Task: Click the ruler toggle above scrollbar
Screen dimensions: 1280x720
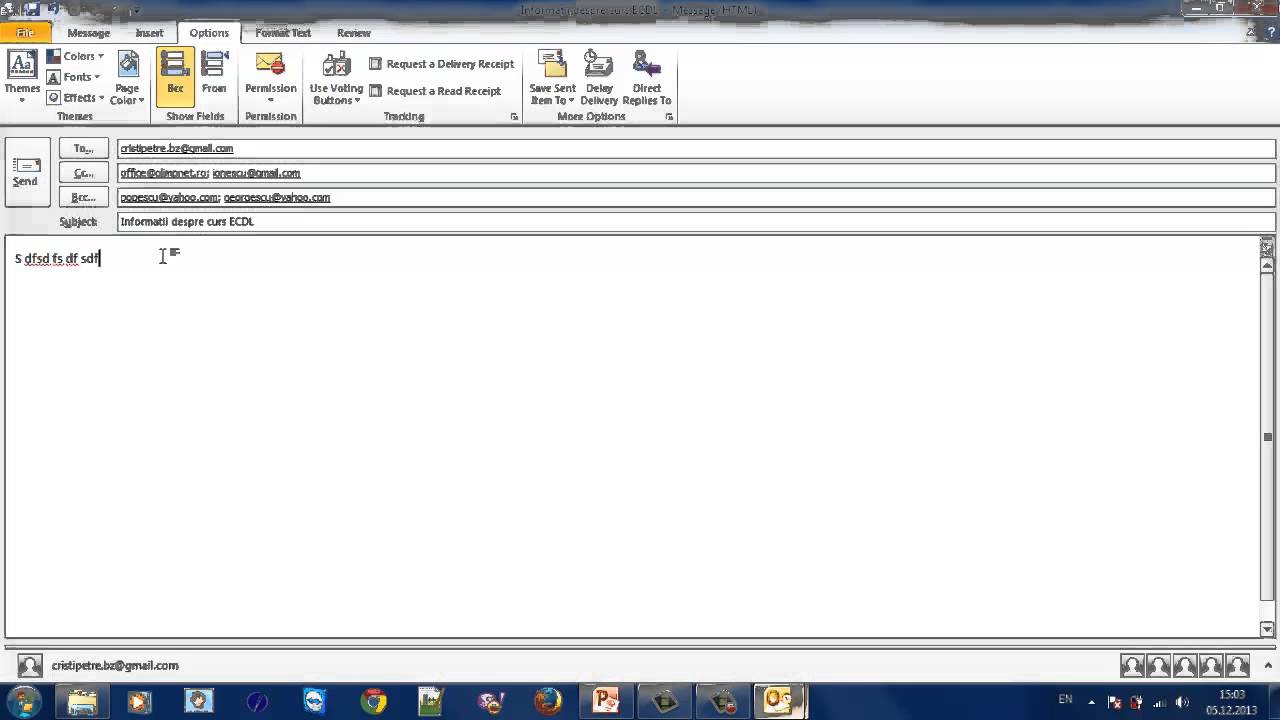Action: pos(1267,247)
